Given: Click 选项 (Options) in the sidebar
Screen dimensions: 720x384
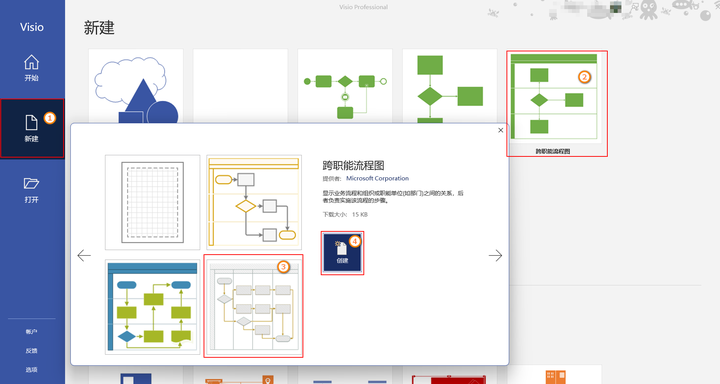Looking at the screenshot, I should pos(32,369).
